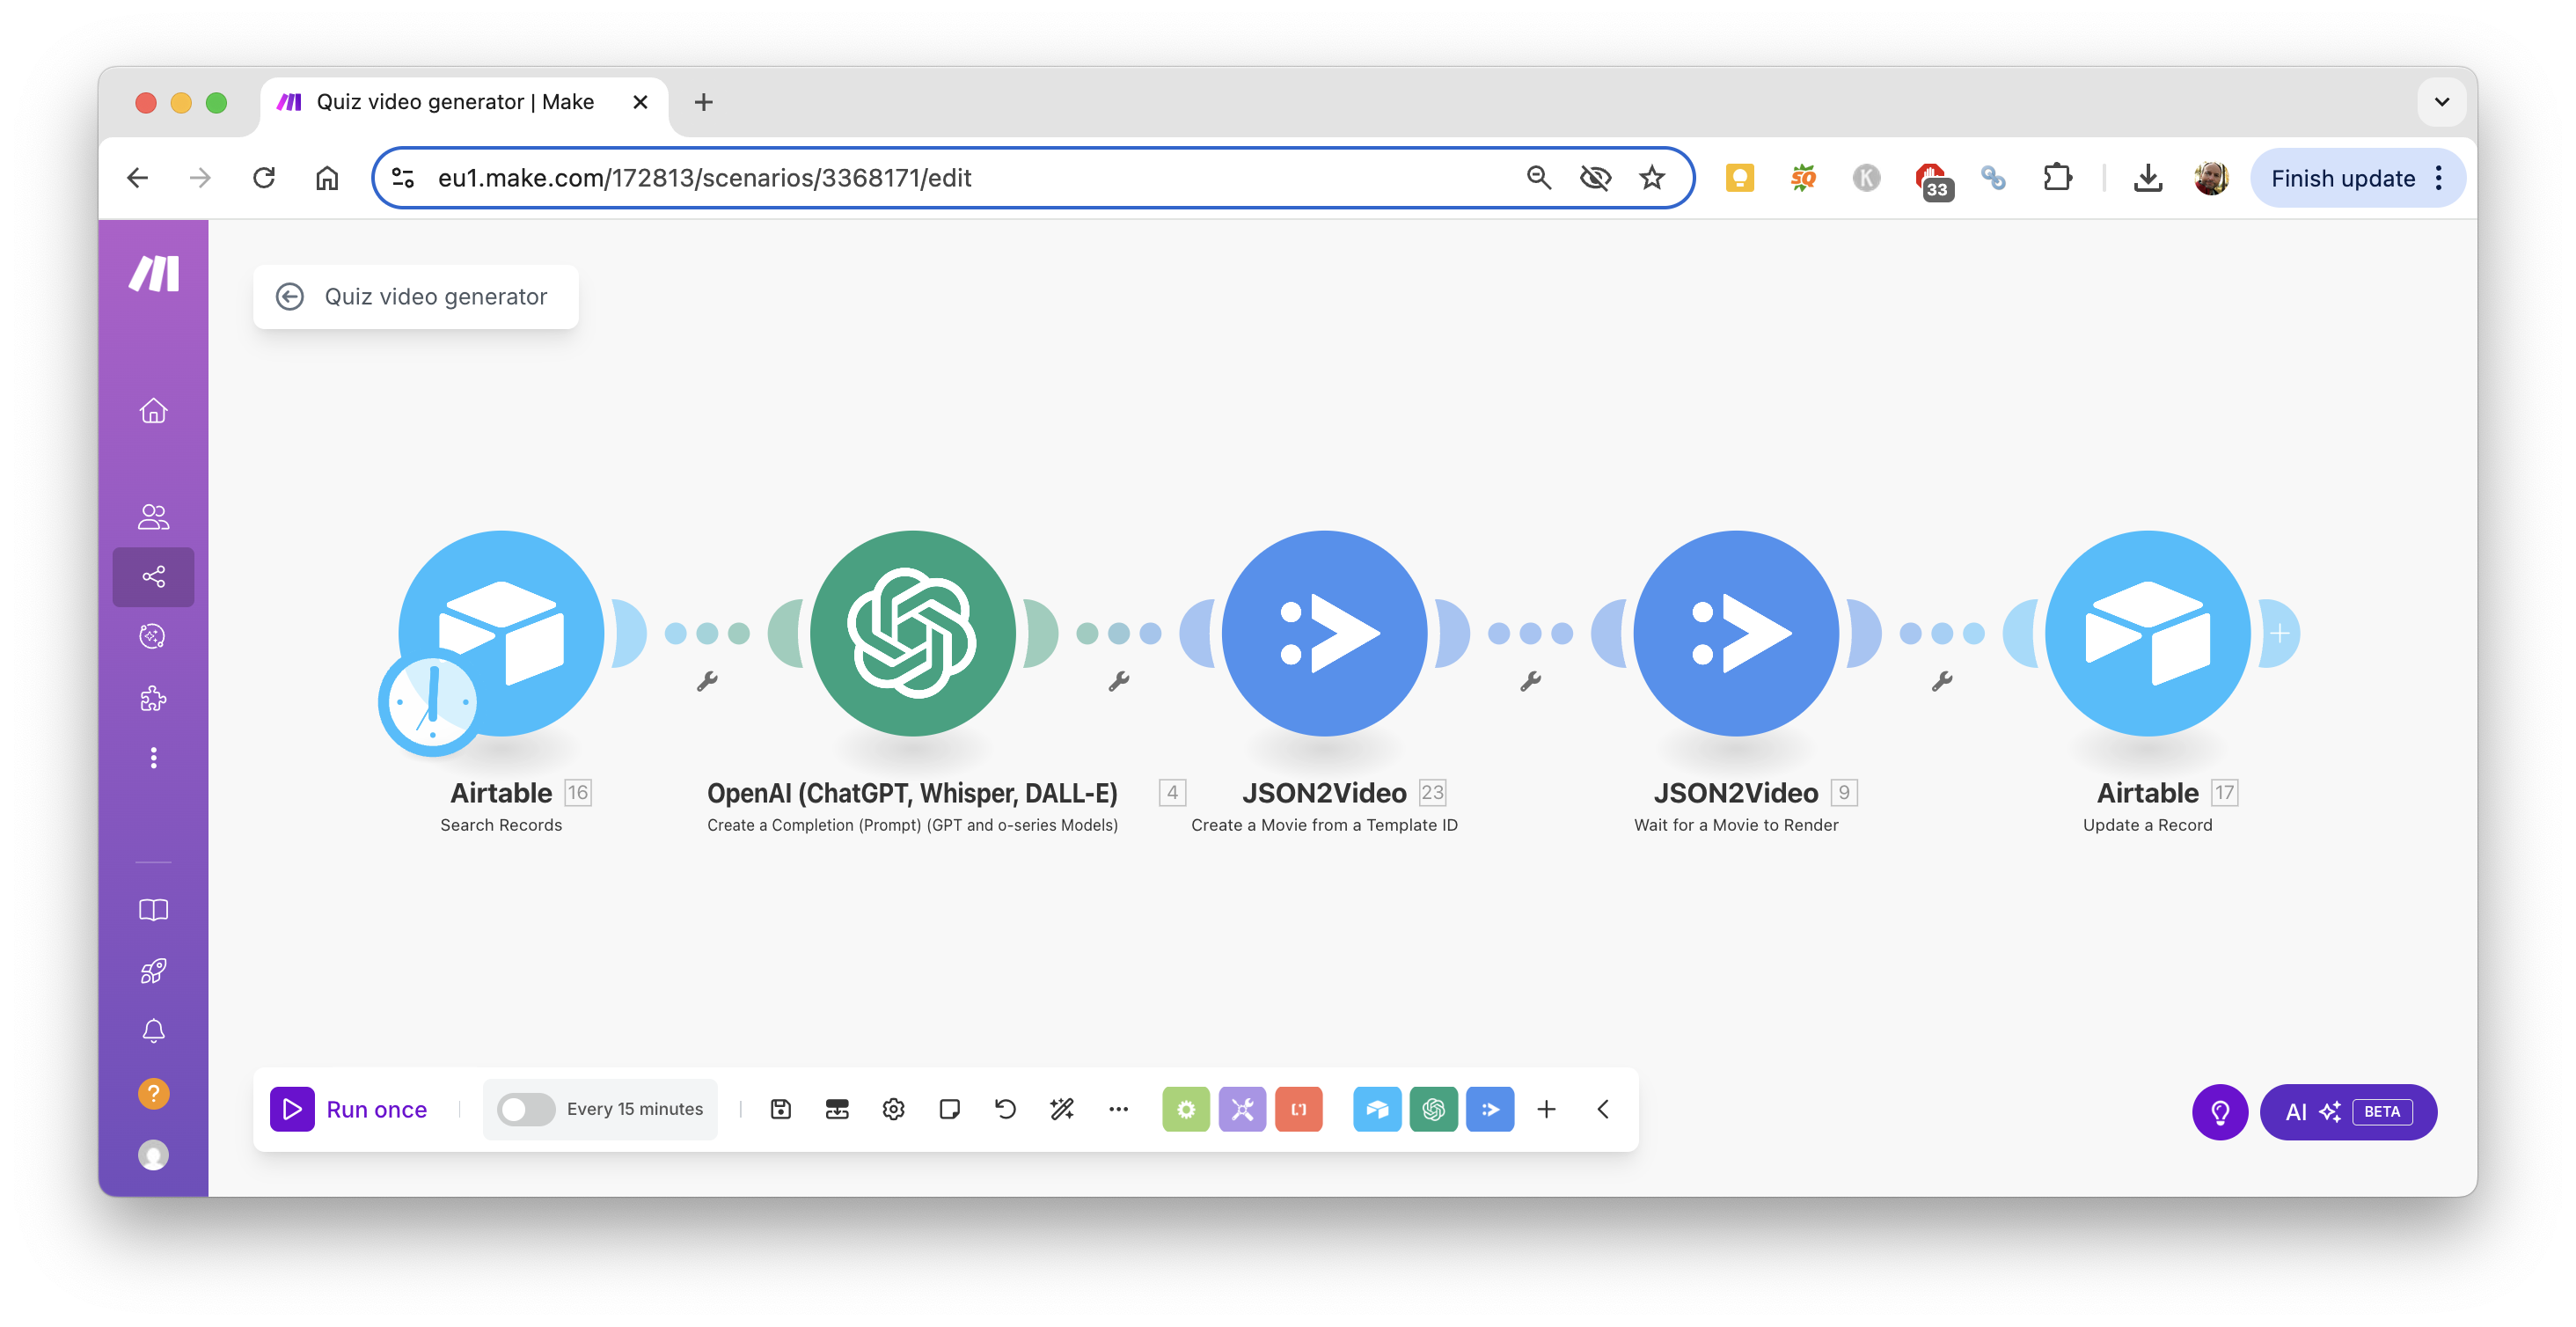The image size is (2576, 1327).
Task: Click the Auto-align magic wand icon
Action: click(1062, 1109)
